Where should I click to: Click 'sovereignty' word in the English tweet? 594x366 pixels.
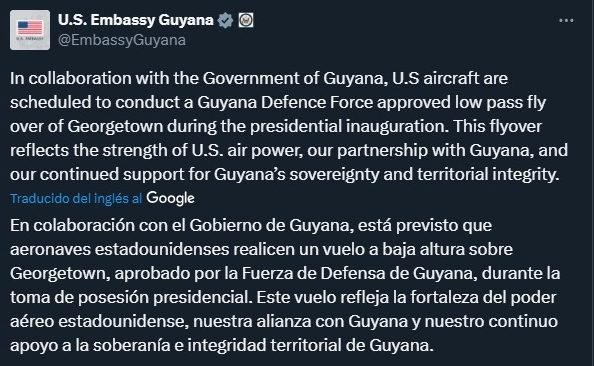pos(335,175)
